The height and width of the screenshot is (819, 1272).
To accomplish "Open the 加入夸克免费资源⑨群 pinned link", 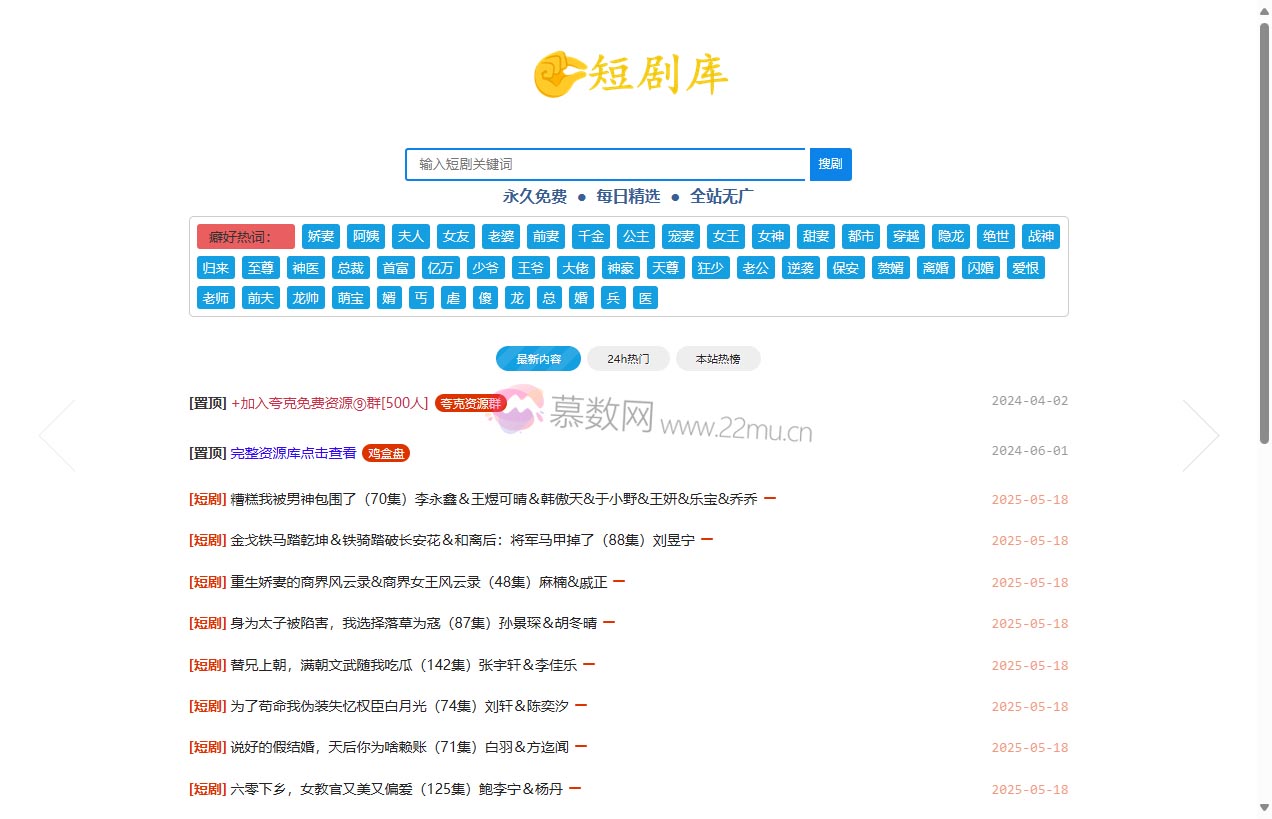I will [x=329, y=403].
